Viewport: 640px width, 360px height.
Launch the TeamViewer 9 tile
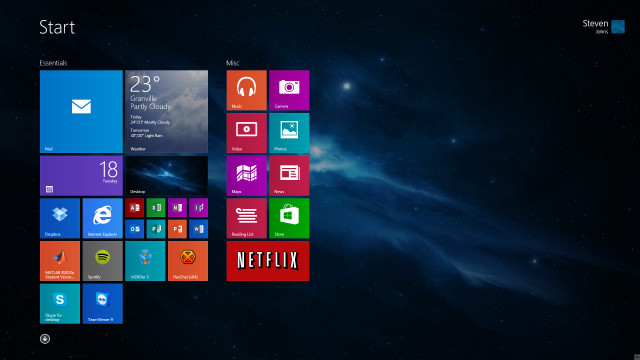(102, 304)
